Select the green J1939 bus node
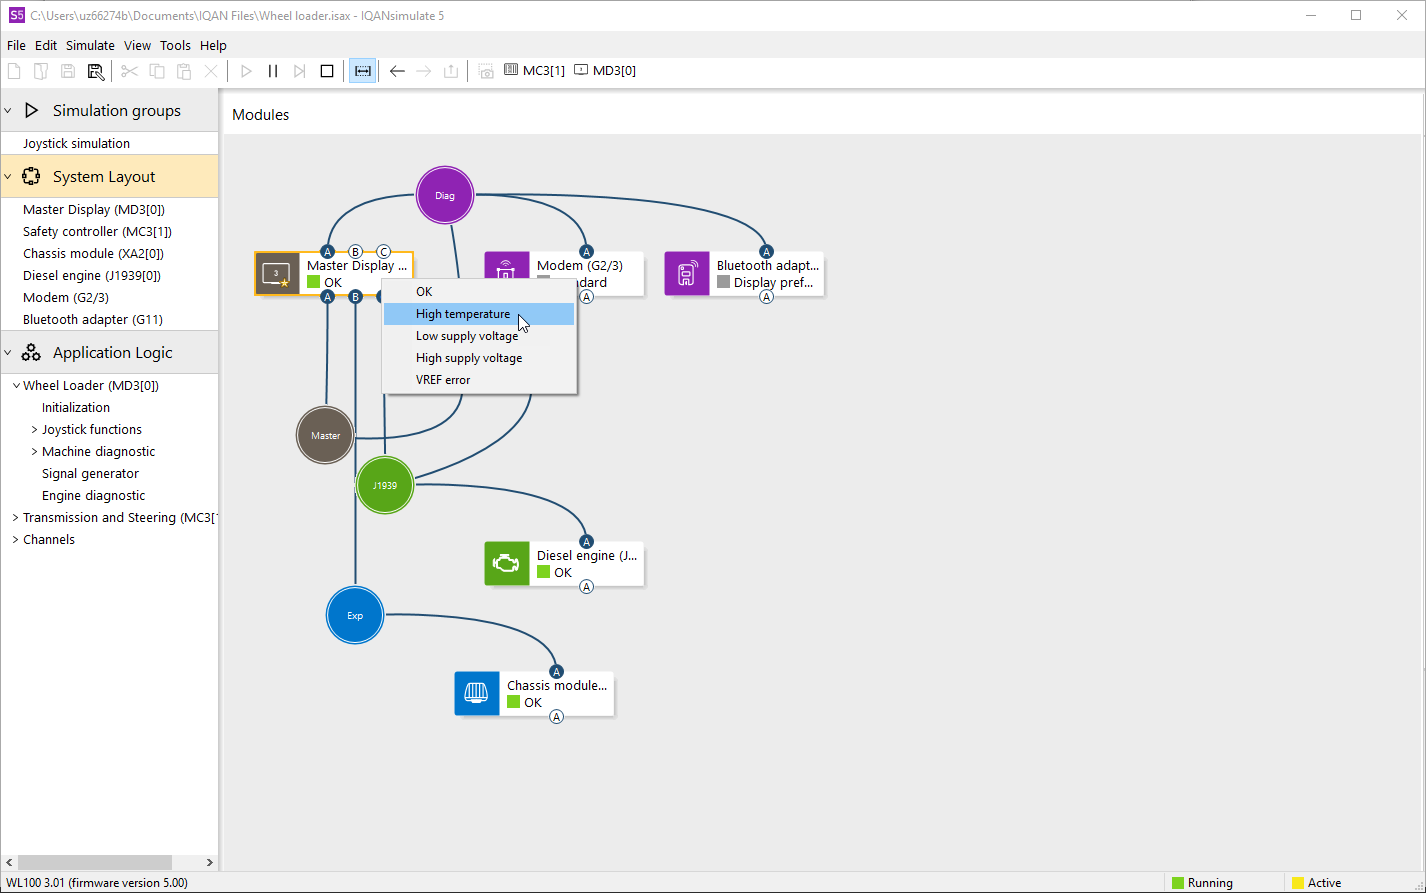 pos(385,485)
